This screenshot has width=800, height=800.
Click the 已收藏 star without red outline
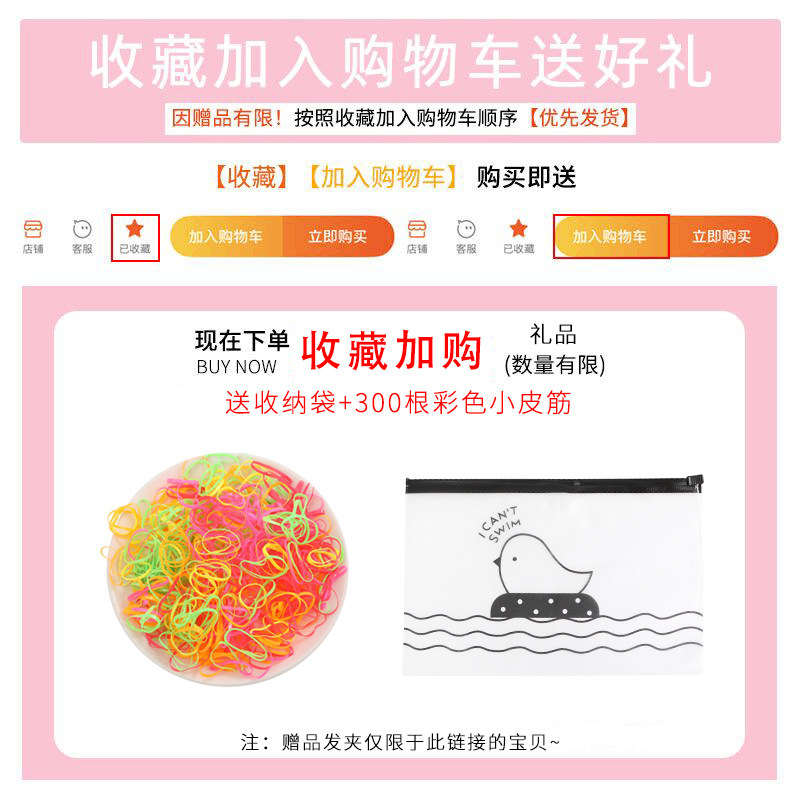(x=518, y=236)
